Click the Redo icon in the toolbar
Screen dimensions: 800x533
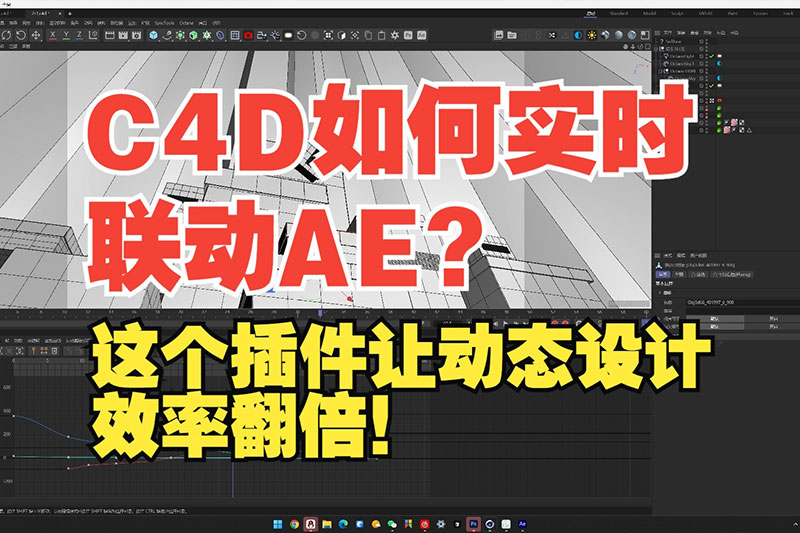coord(20,35)
